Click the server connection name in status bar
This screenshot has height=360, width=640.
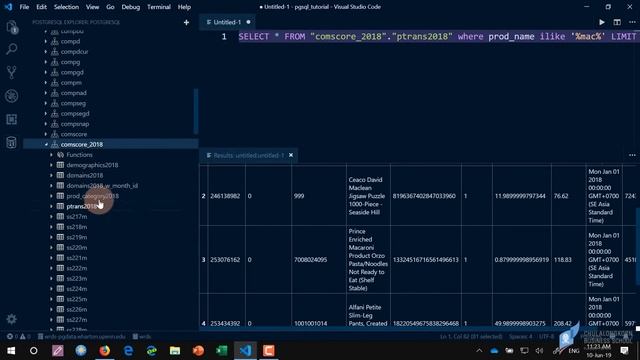pyautogui.click(x=82, y=337)
